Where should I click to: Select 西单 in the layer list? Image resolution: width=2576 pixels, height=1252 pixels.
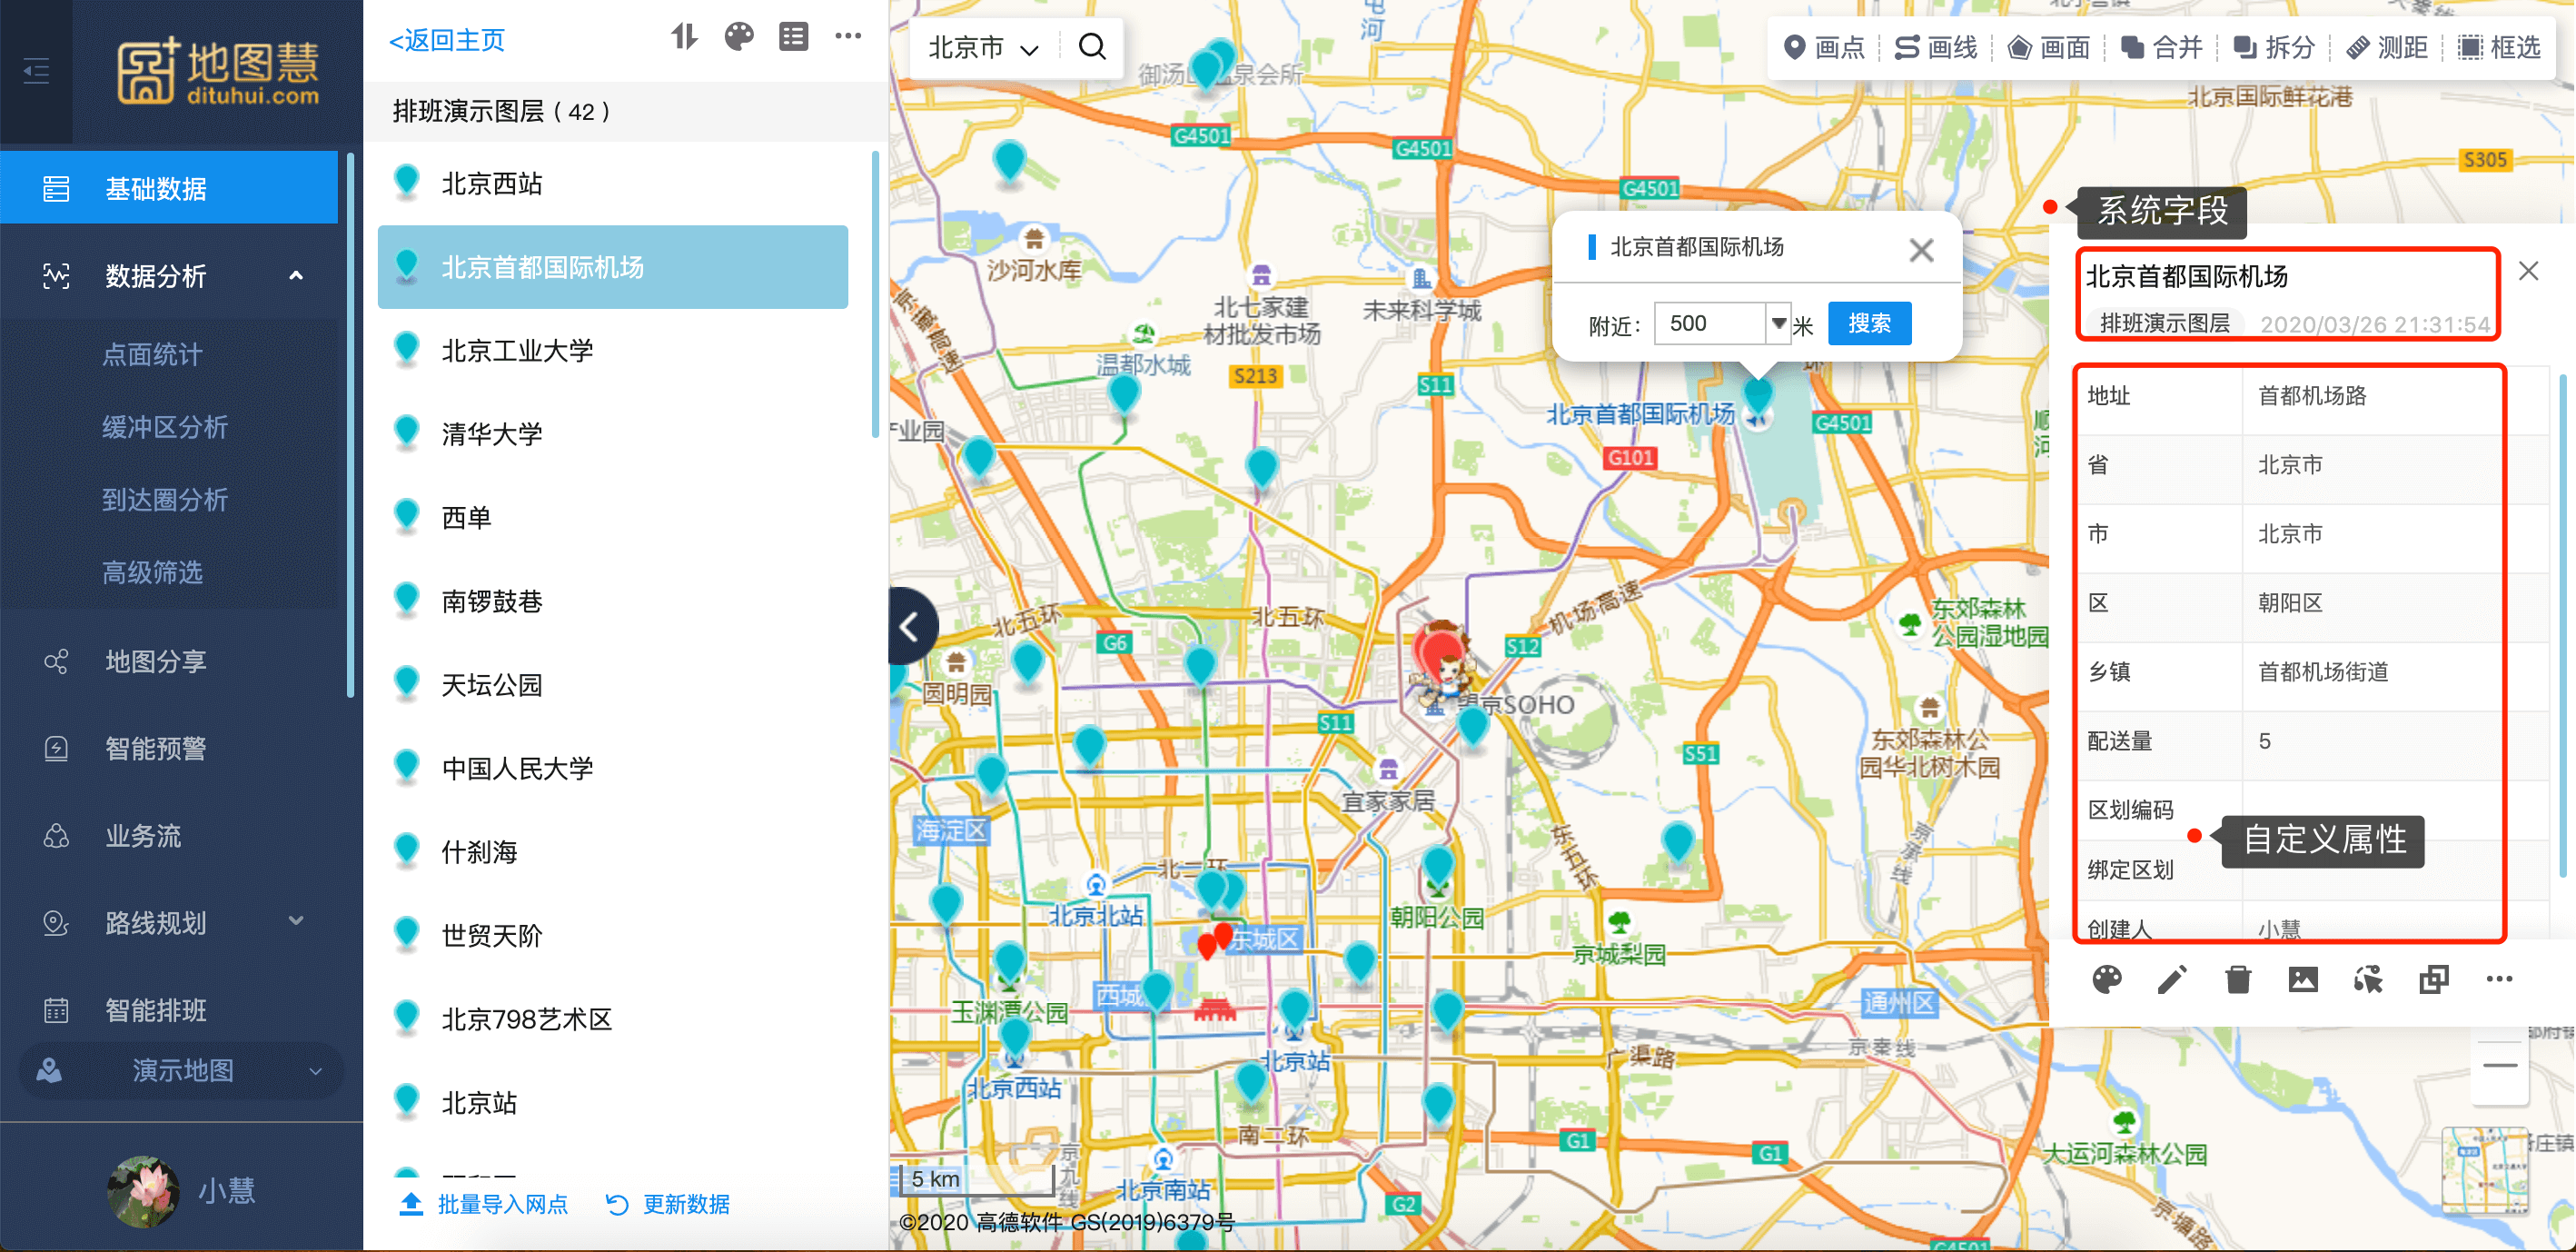pyautogui.click(x=613, y=518)
